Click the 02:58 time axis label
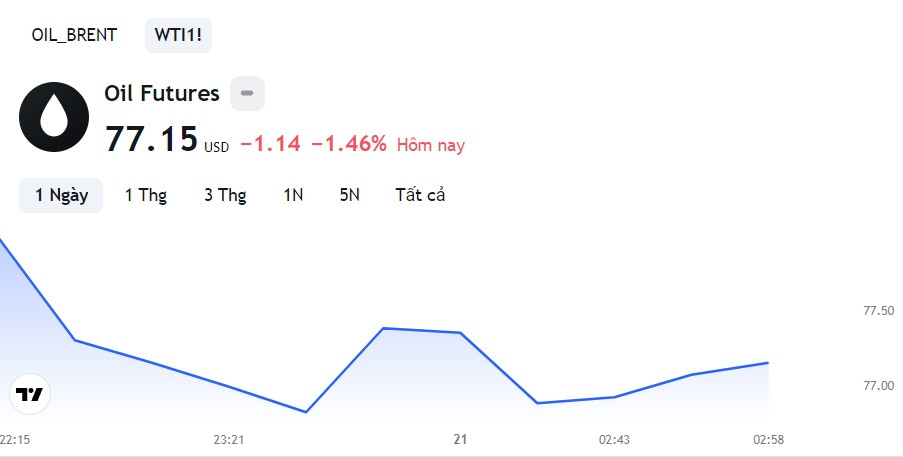This screenshot has height=457, width=903. coord(768,439)
